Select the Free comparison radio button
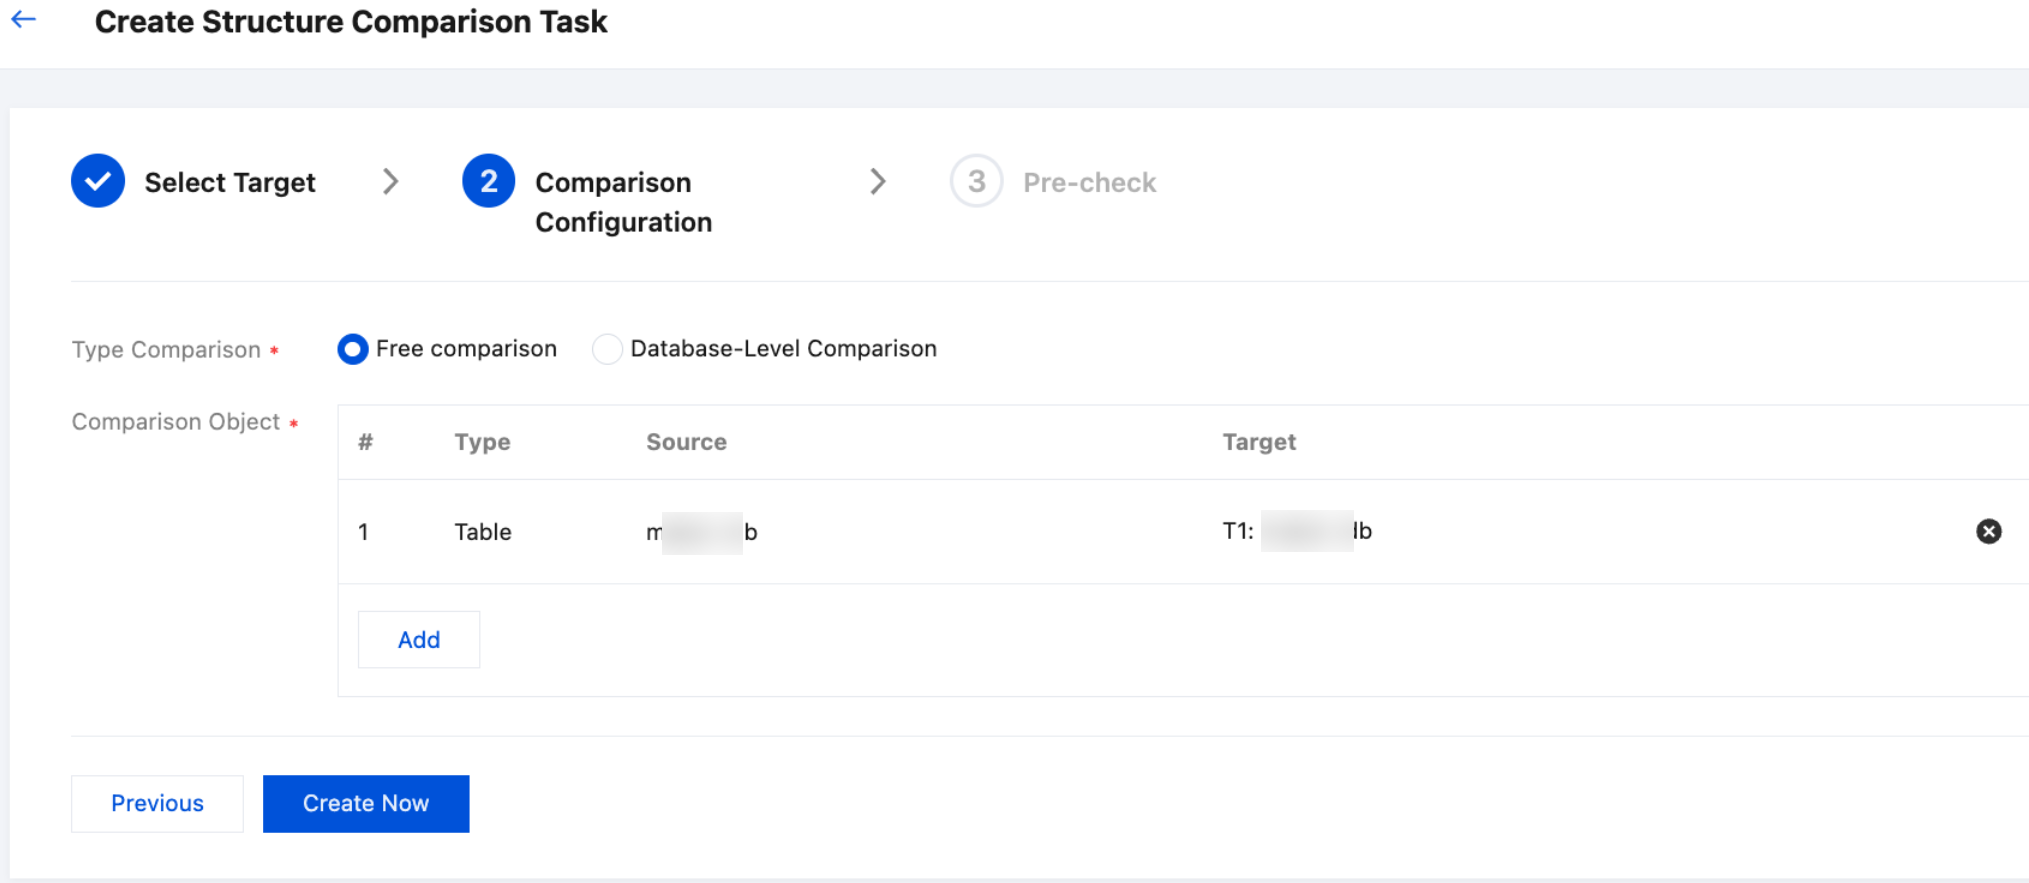 pos(353,349)
